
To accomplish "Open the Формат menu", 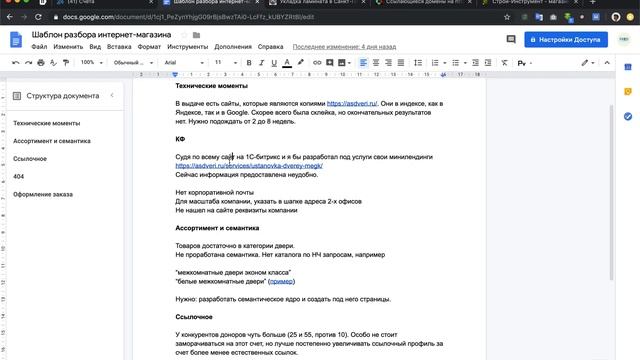I will tap(149, 47).
